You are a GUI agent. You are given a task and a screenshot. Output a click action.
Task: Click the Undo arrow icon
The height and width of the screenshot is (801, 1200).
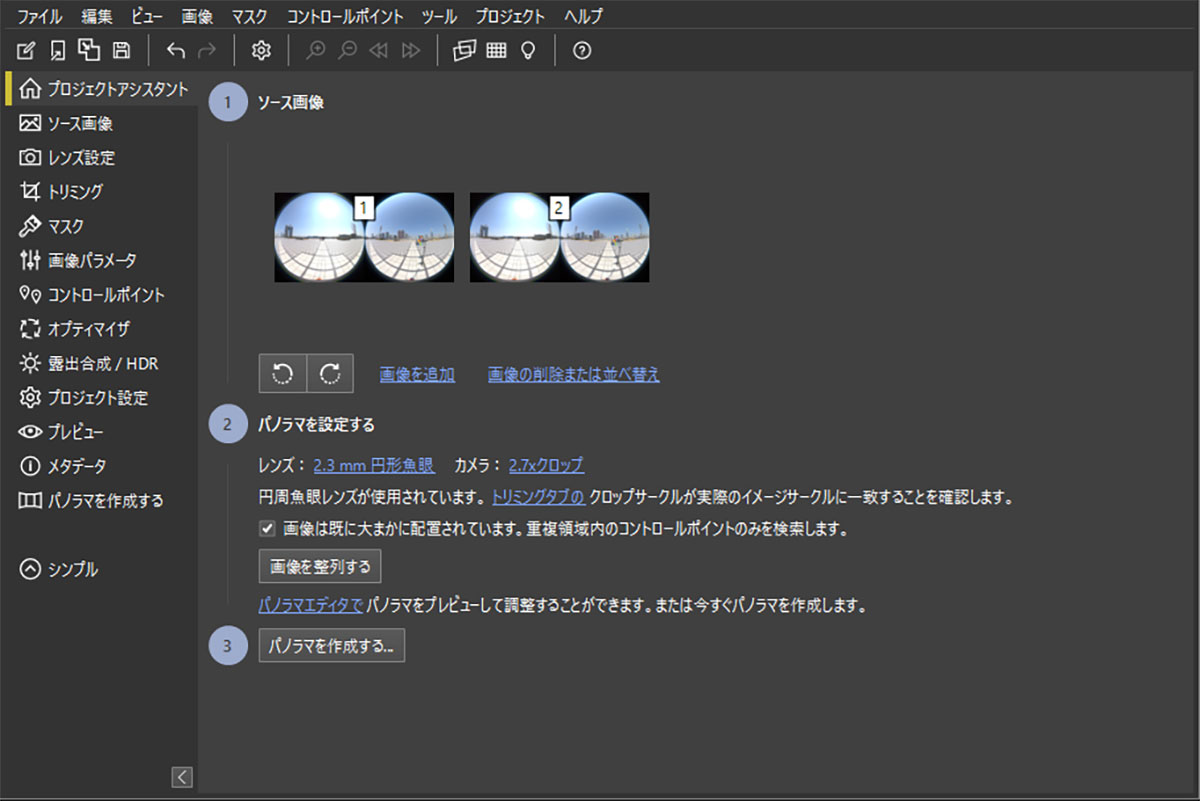[x=176, y=51]
